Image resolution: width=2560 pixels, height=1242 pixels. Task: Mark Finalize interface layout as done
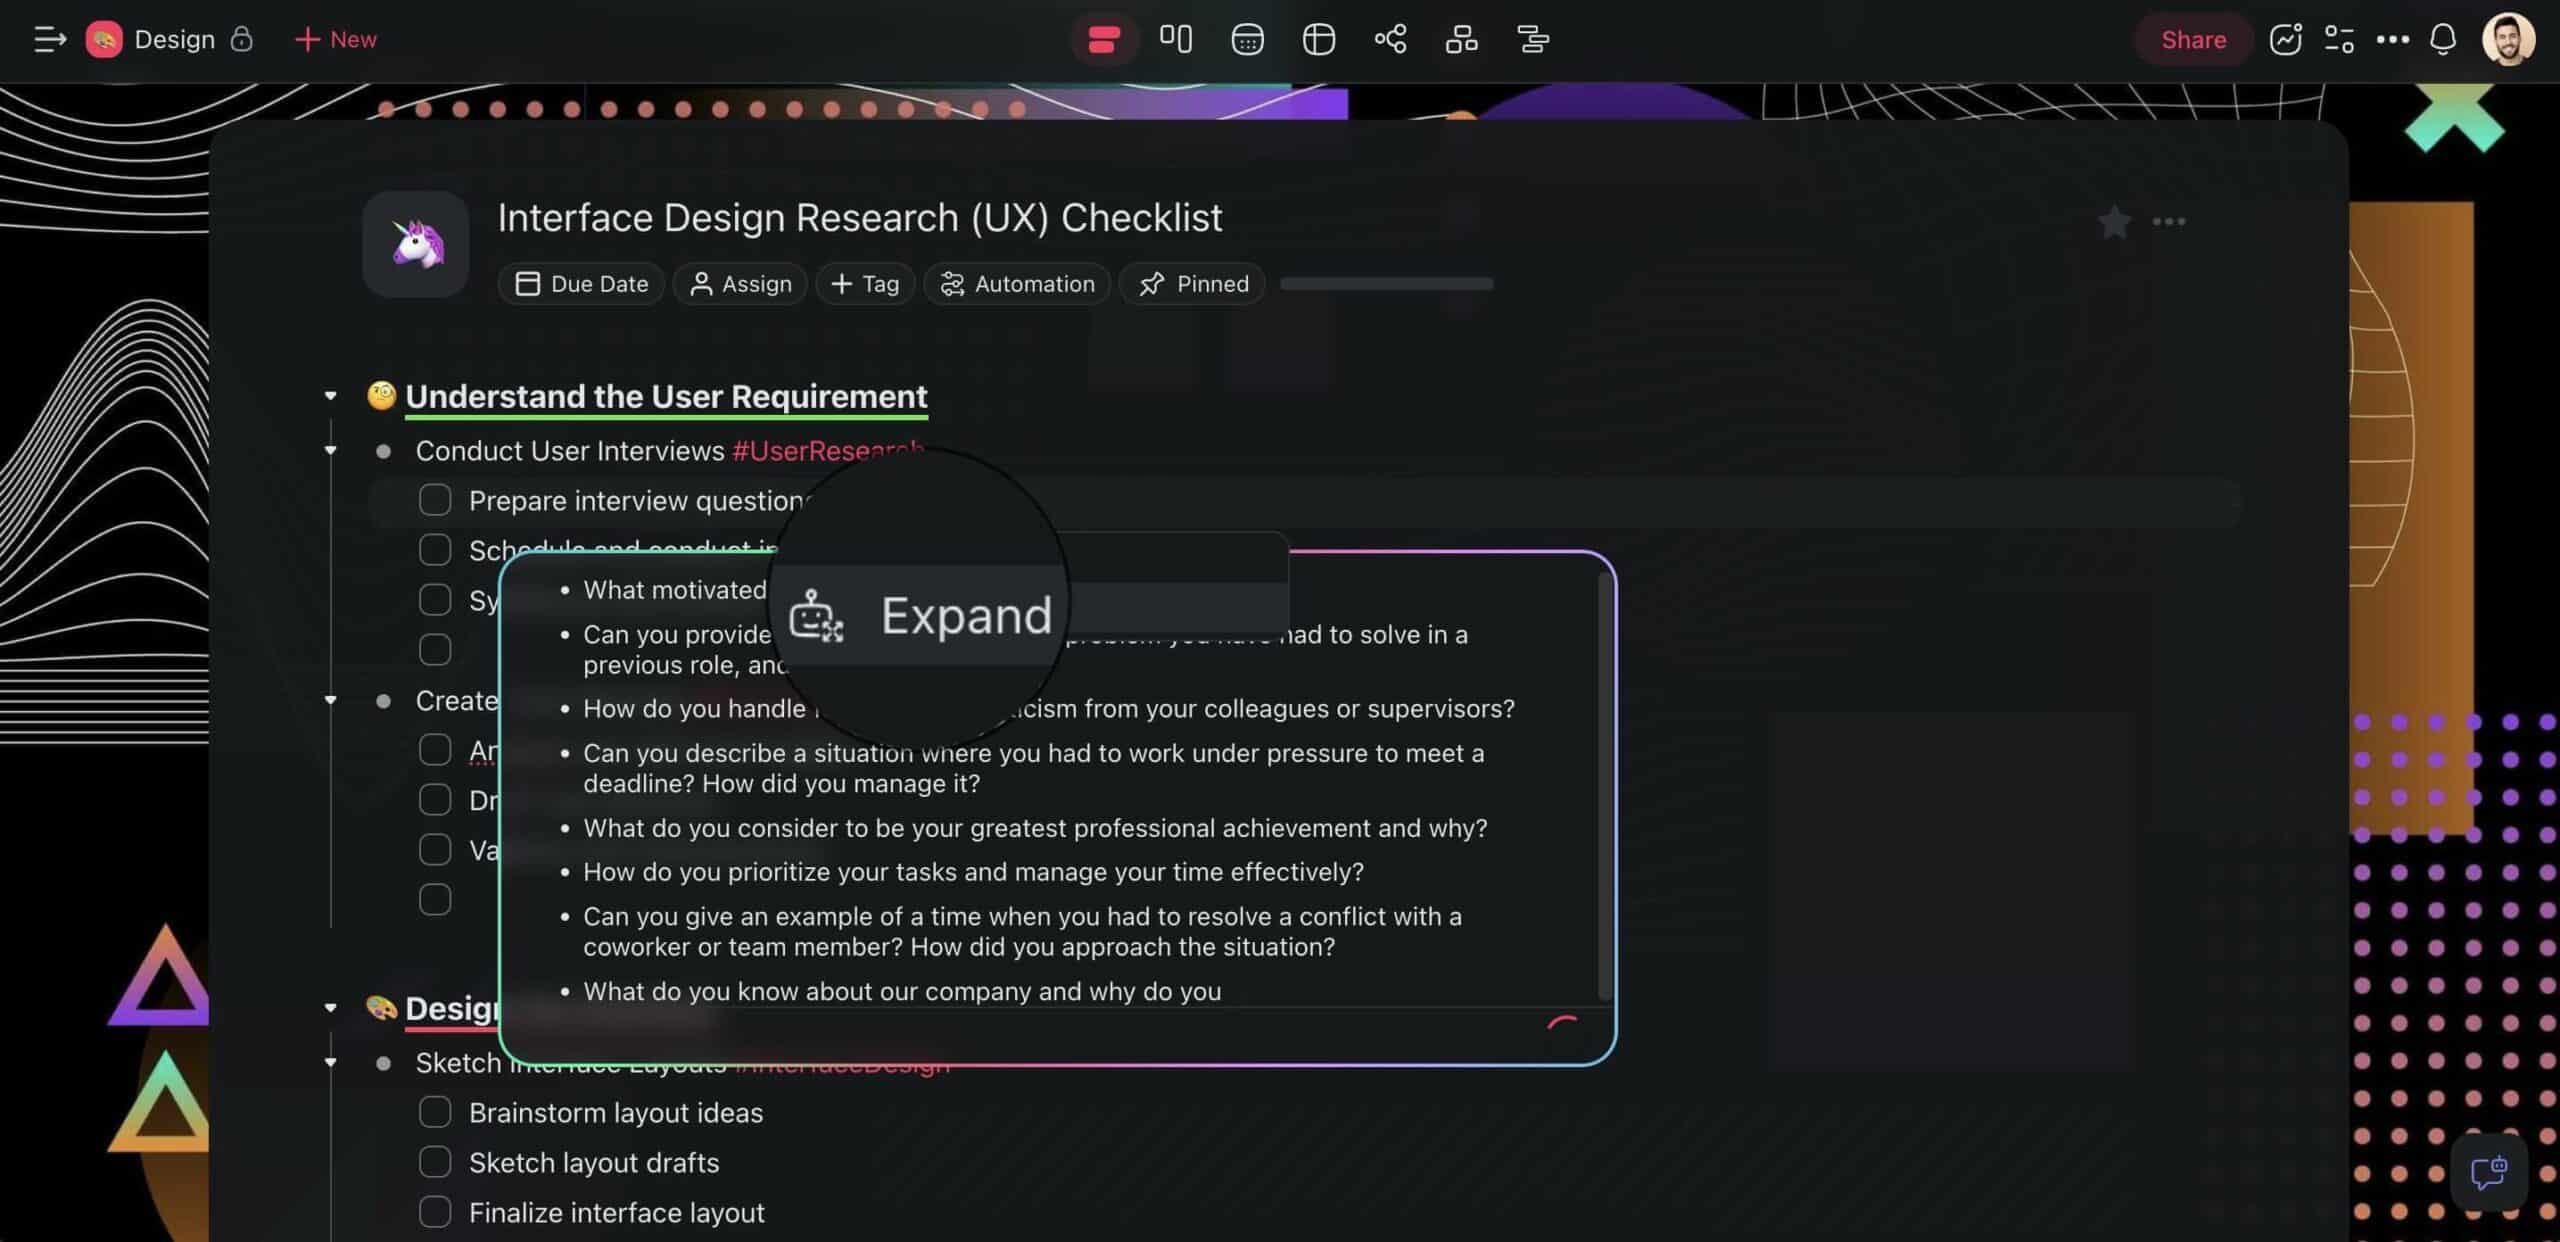pyautogui.click(x=435, y=1211)
